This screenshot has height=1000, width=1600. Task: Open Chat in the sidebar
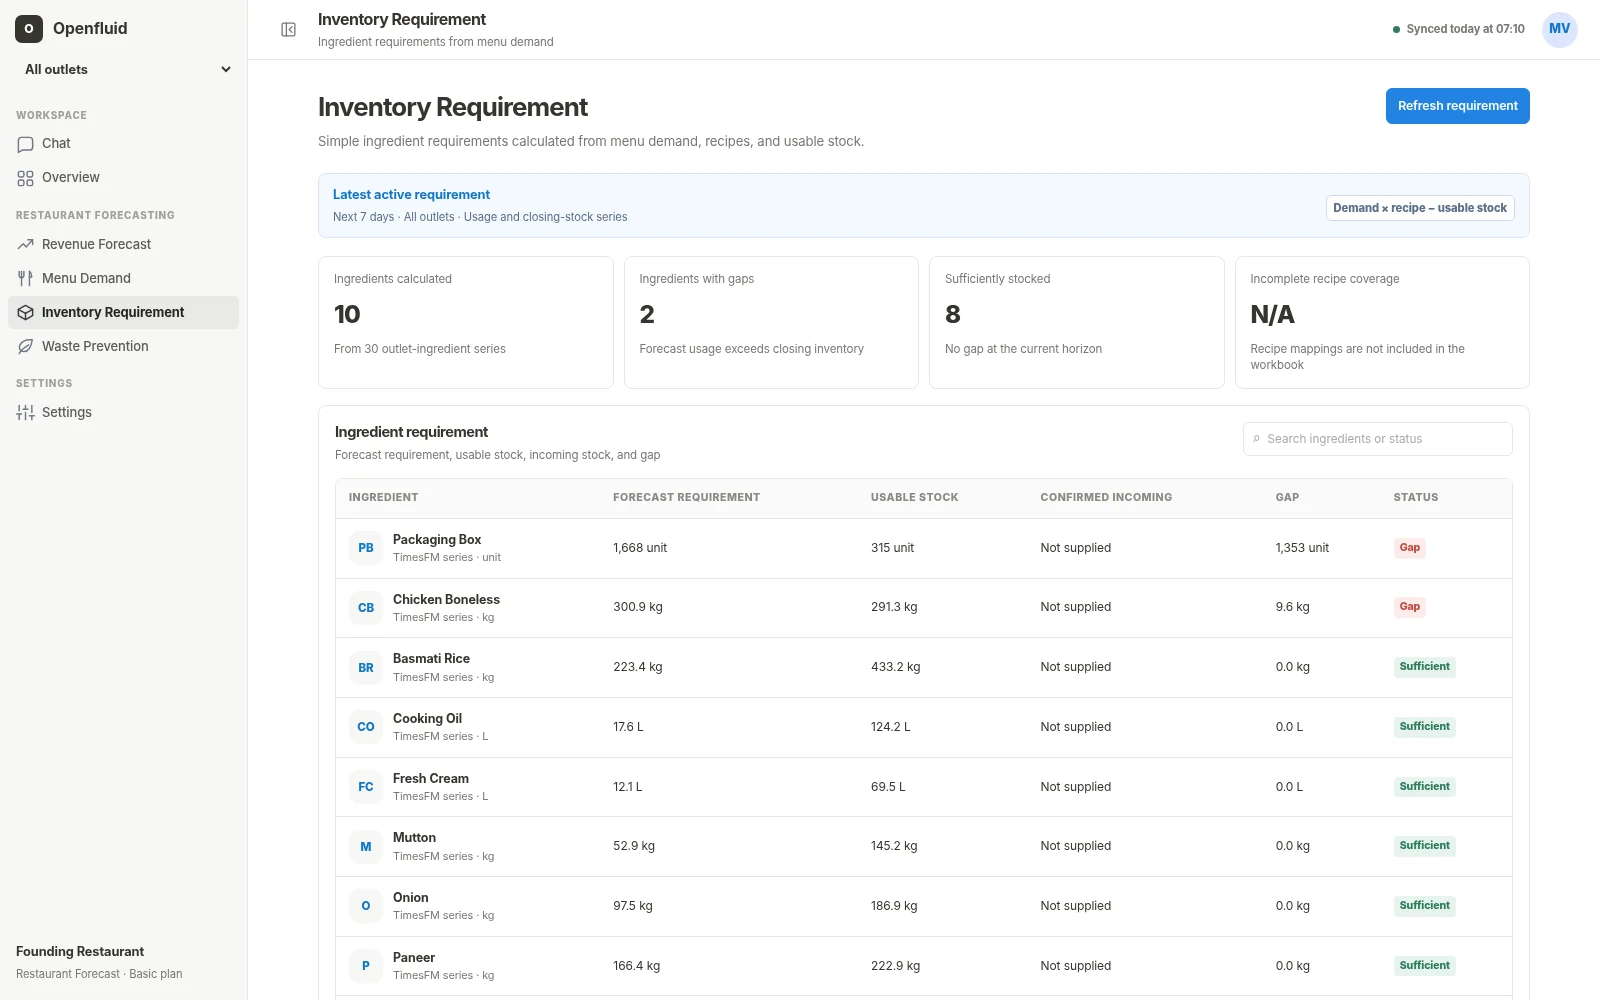[124, 144]
